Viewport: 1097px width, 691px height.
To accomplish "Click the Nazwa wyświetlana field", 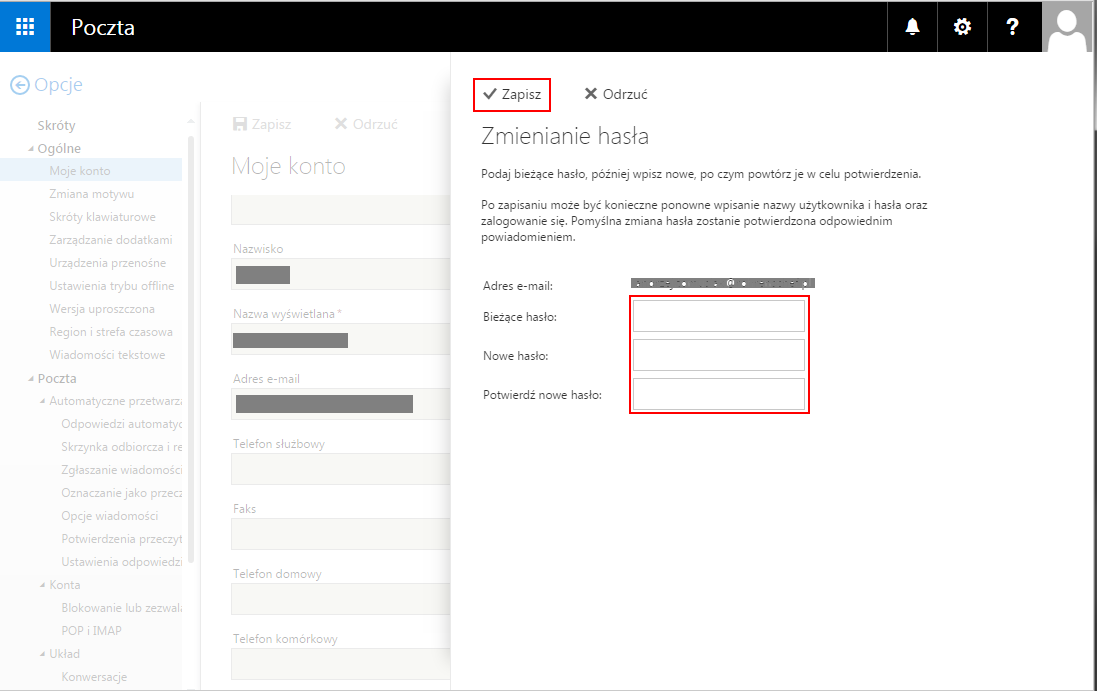I will click(341, 339).
